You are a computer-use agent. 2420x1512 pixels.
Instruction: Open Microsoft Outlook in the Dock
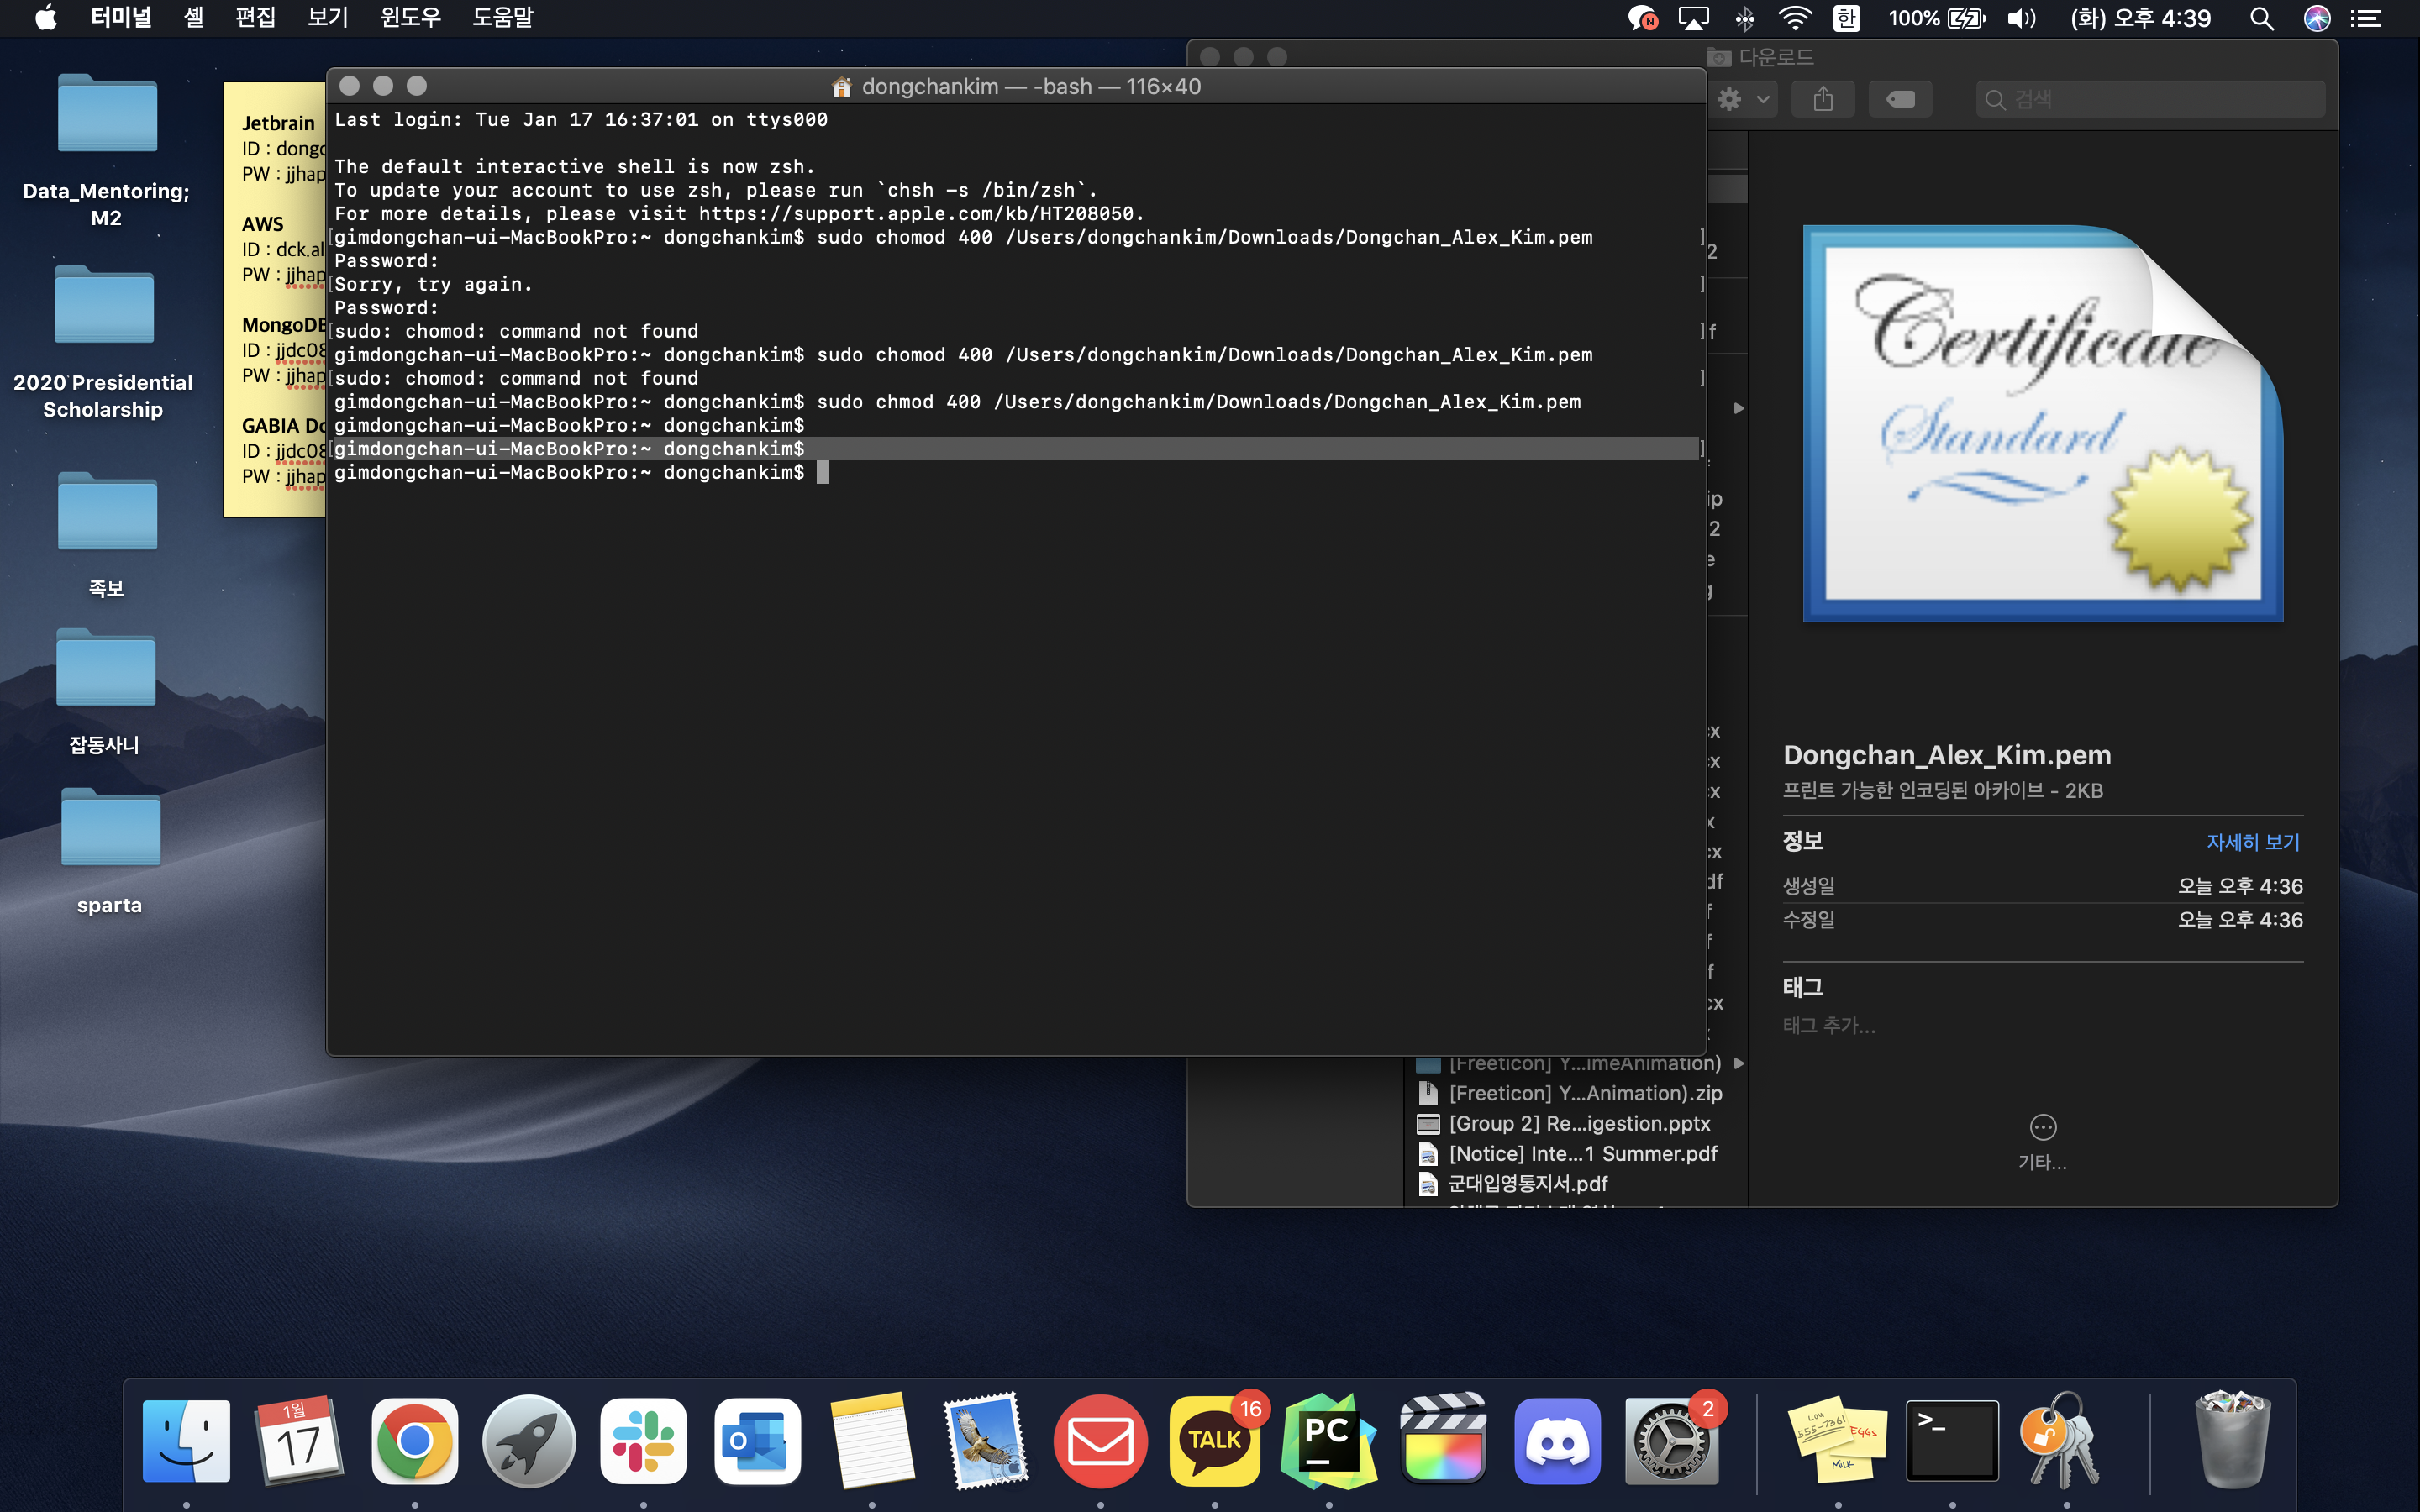757,1440
